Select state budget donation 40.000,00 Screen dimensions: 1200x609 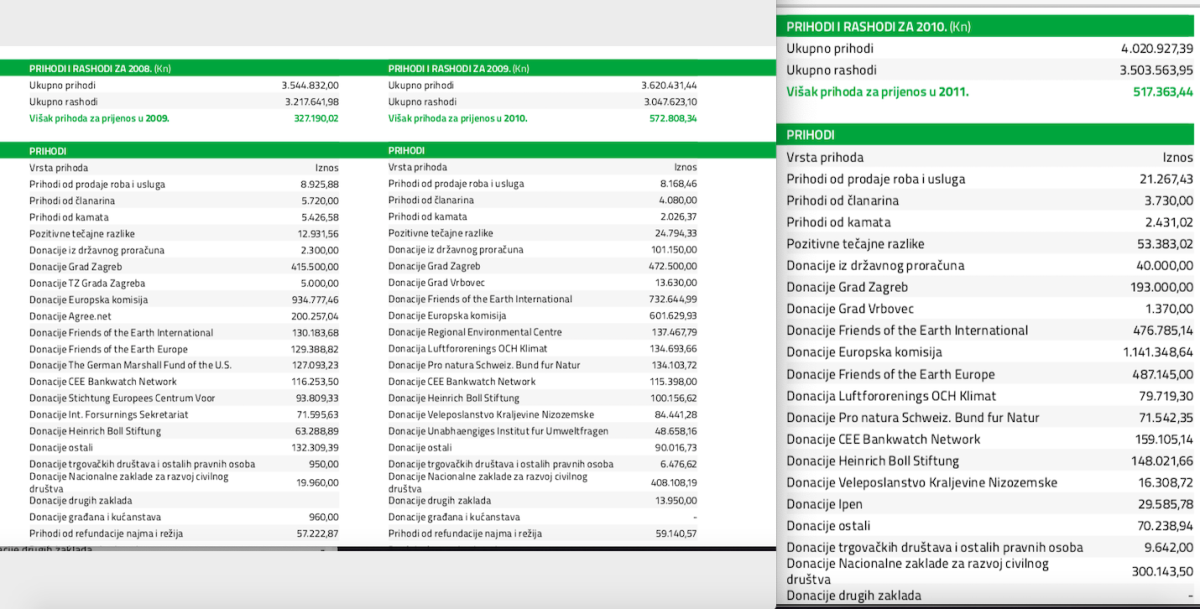pos(1166,266)
